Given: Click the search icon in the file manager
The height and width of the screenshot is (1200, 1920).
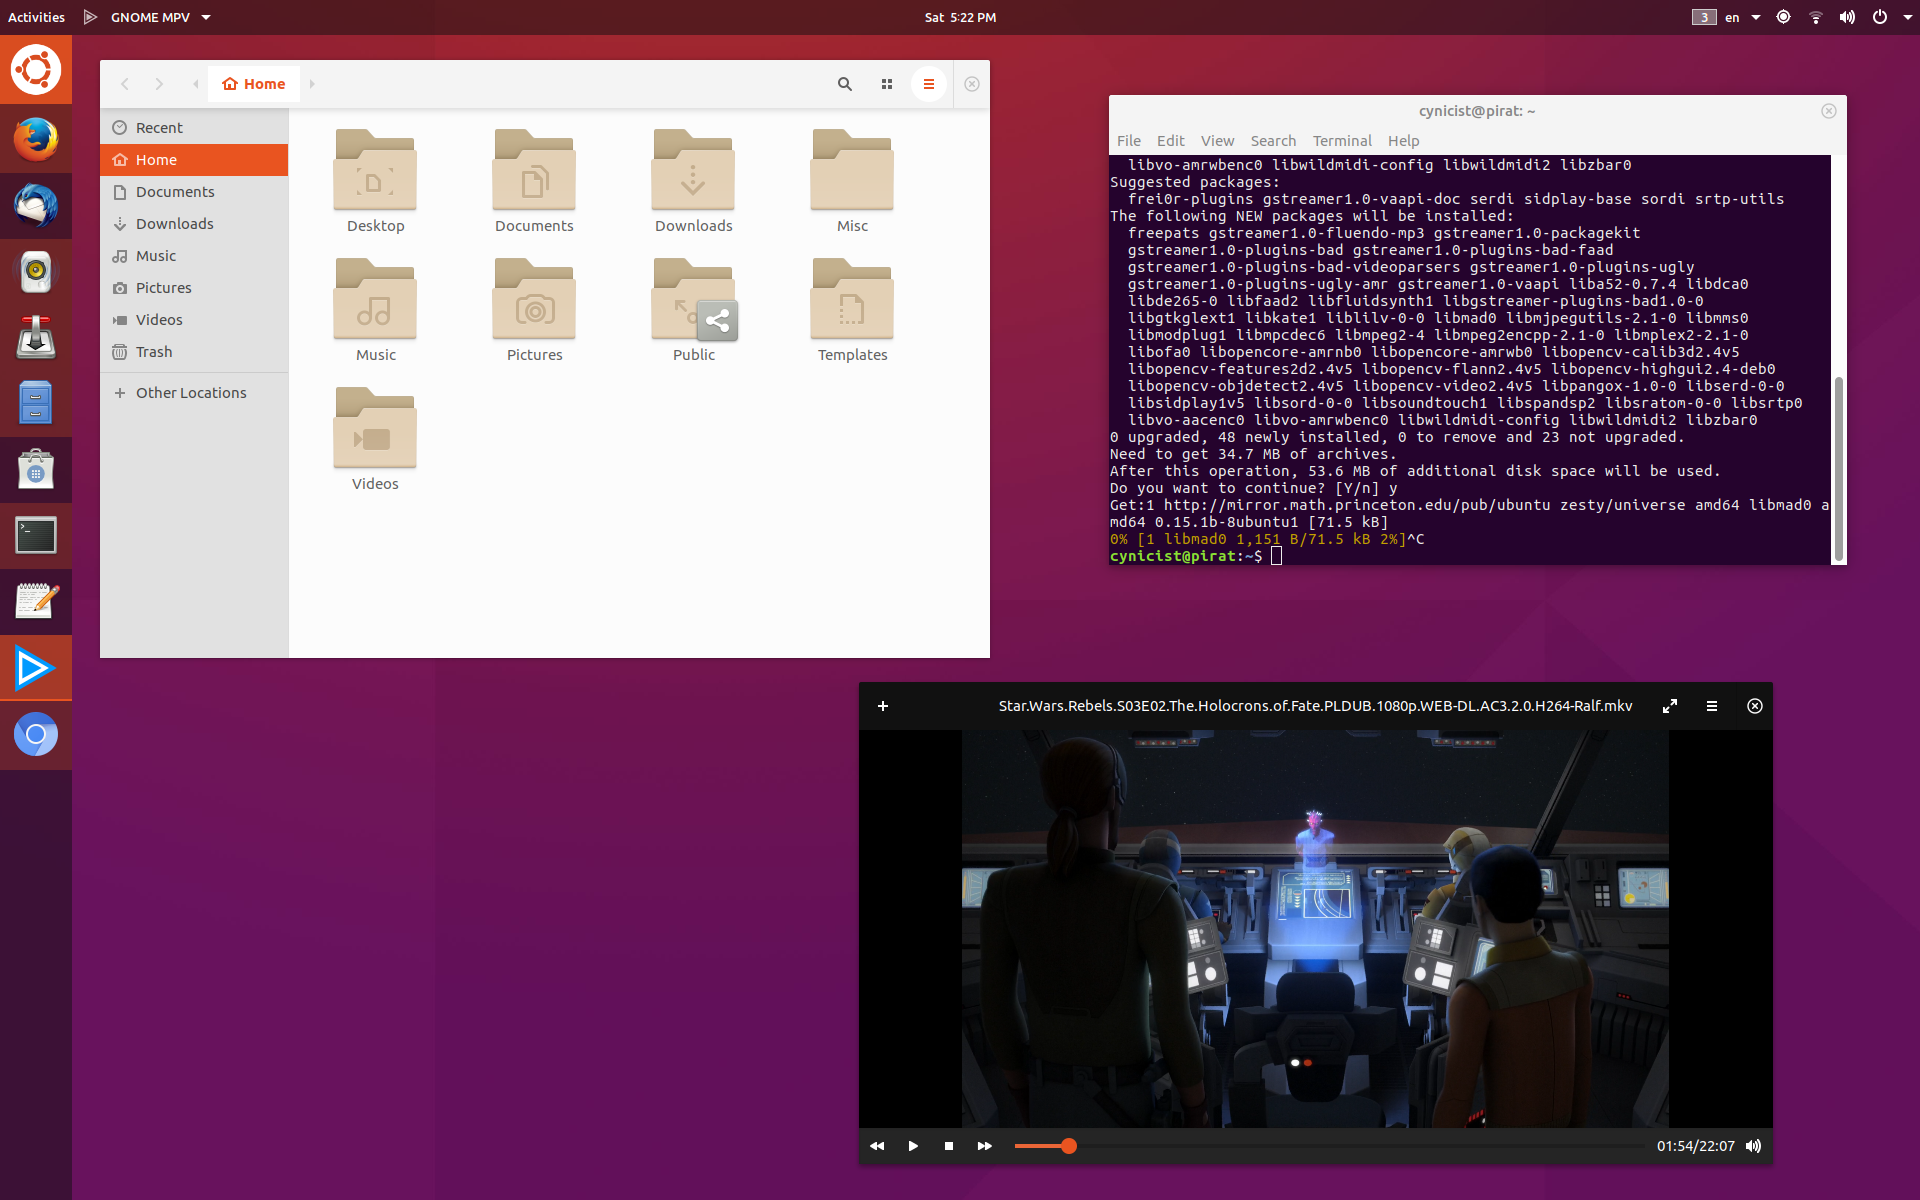Looking at the screenshot, I should [x=845, y=84].
